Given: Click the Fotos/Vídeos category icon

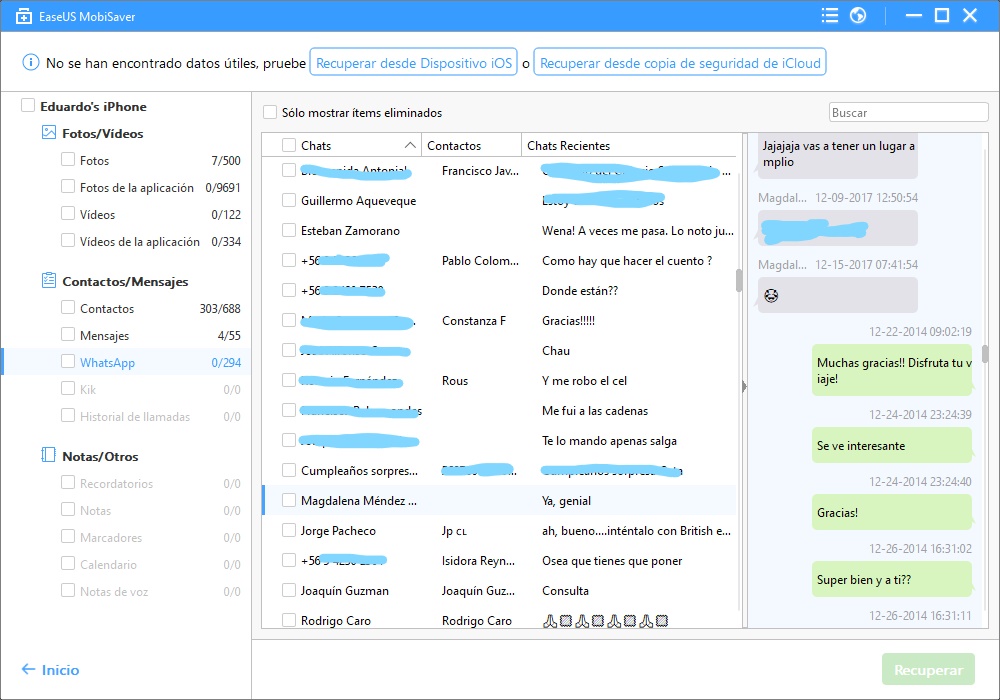Looking at the screenshot, I should [48, 133].
